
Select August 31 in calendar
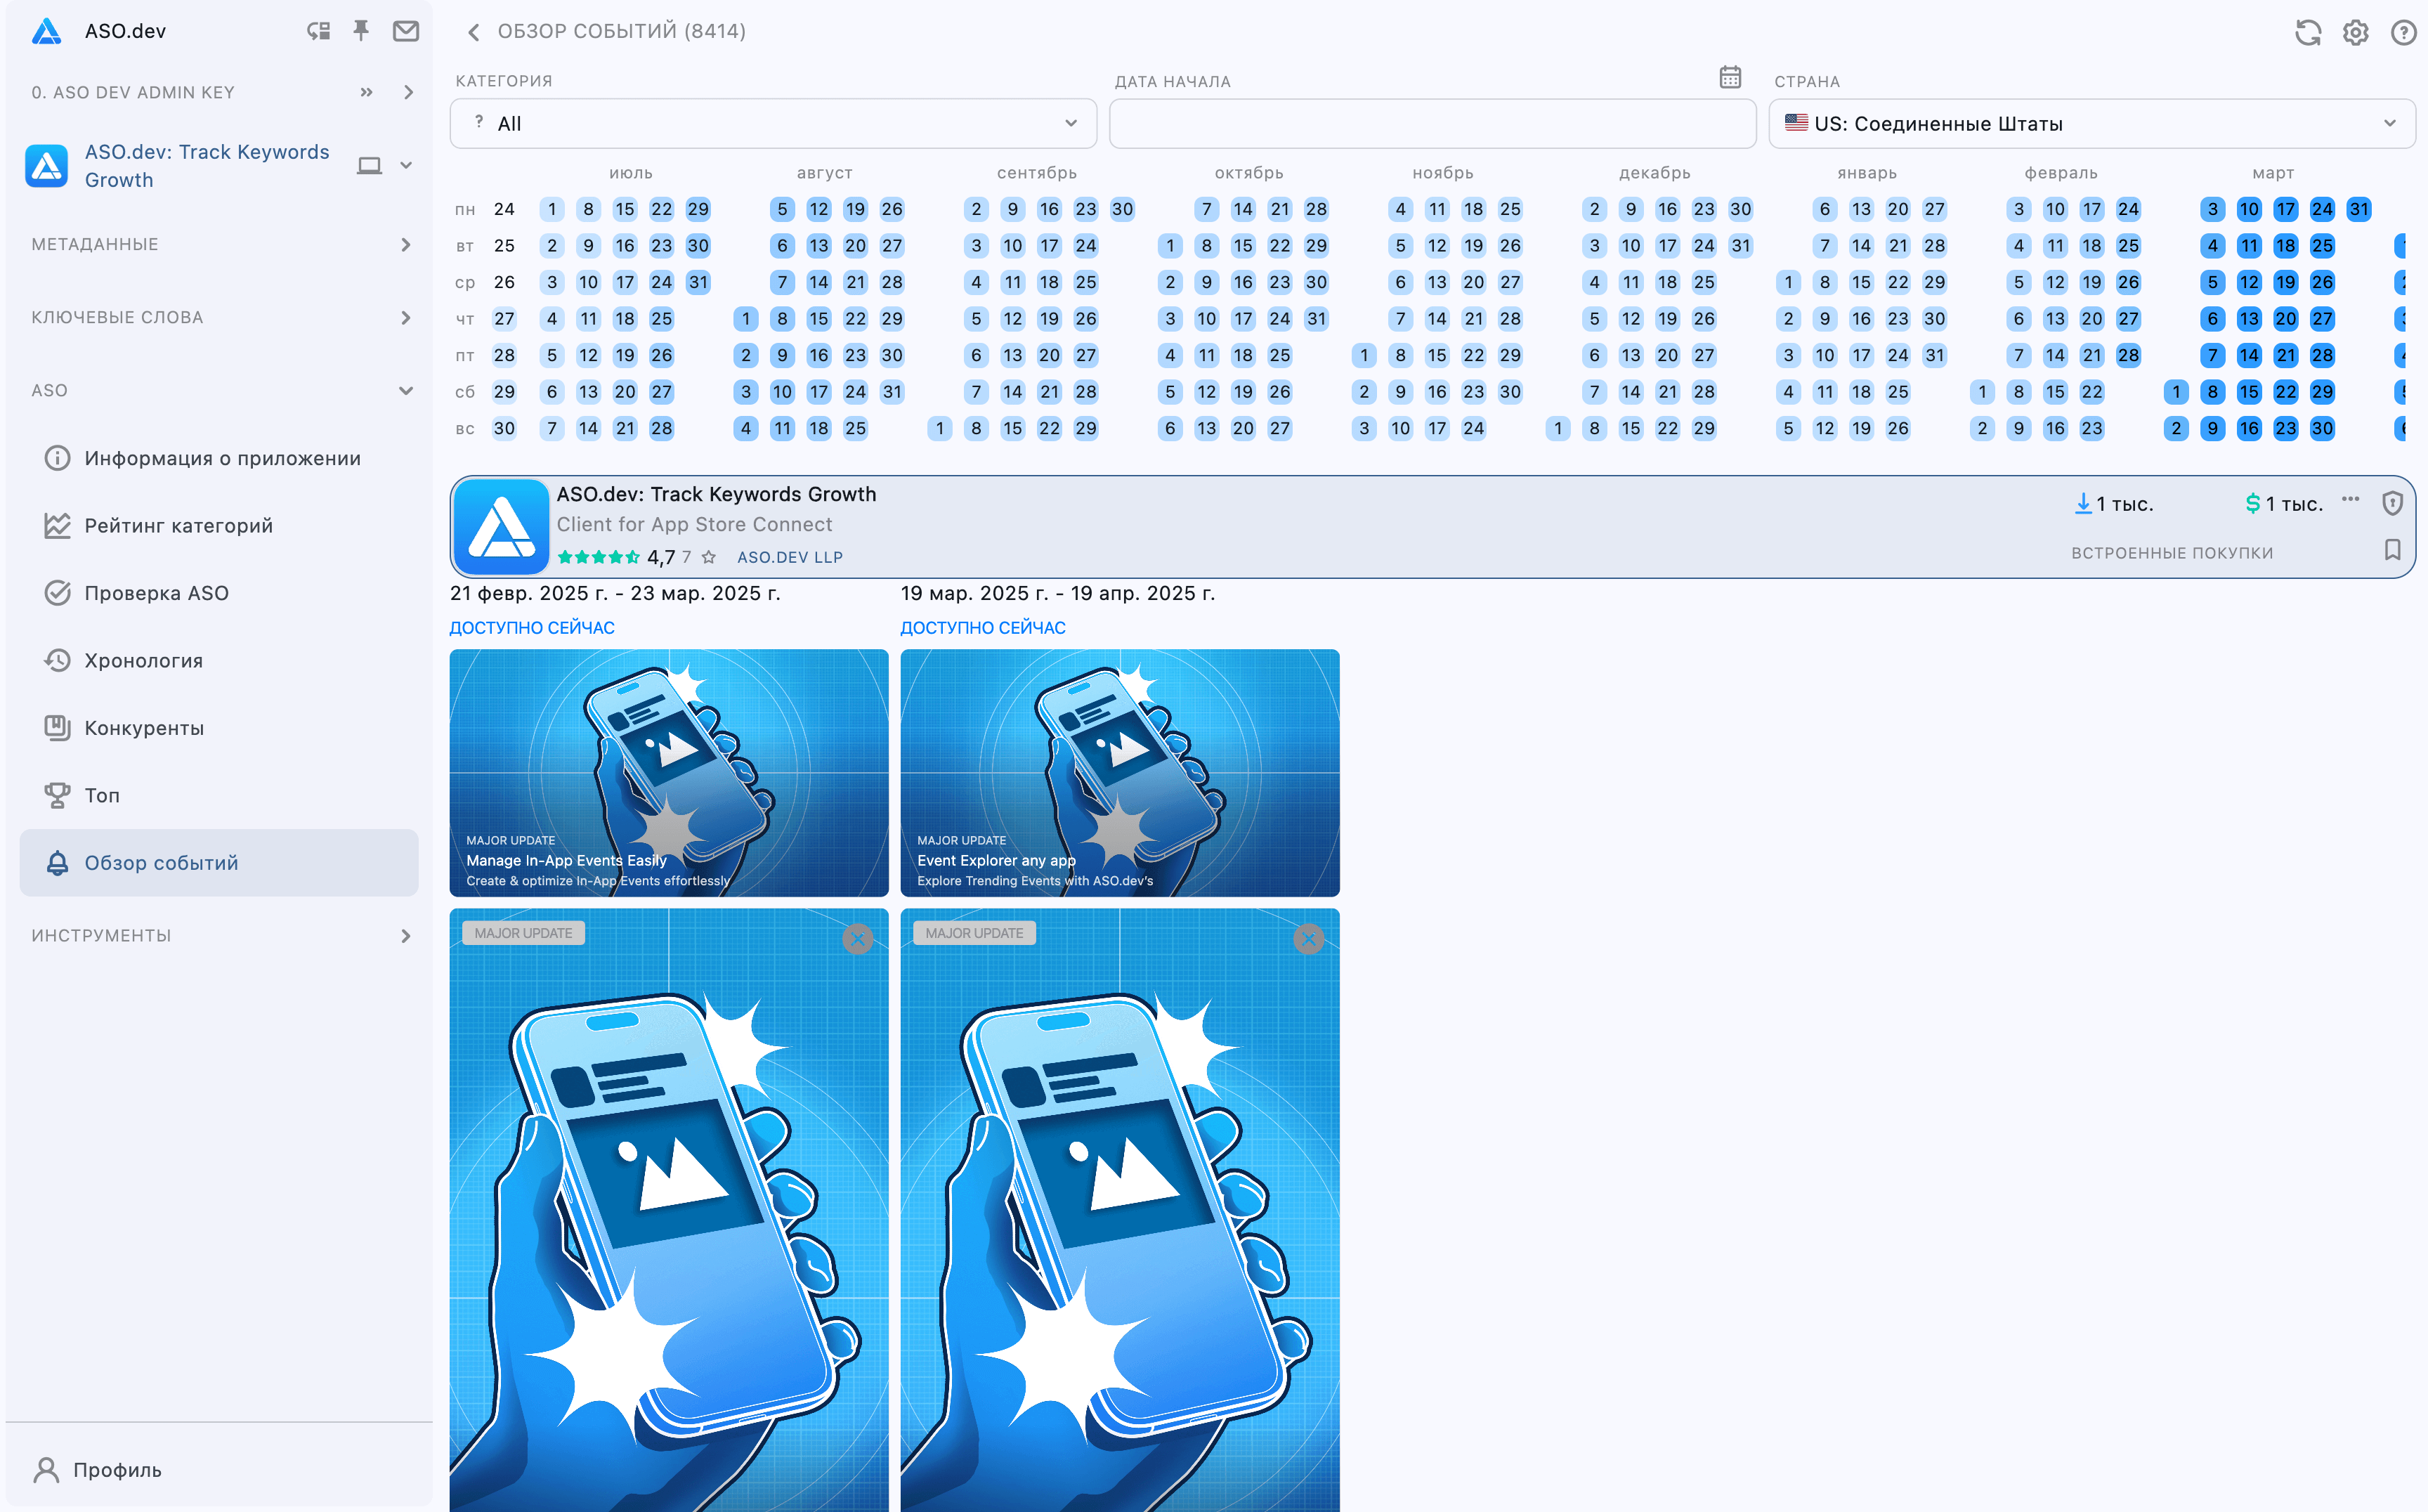(892, 392)
